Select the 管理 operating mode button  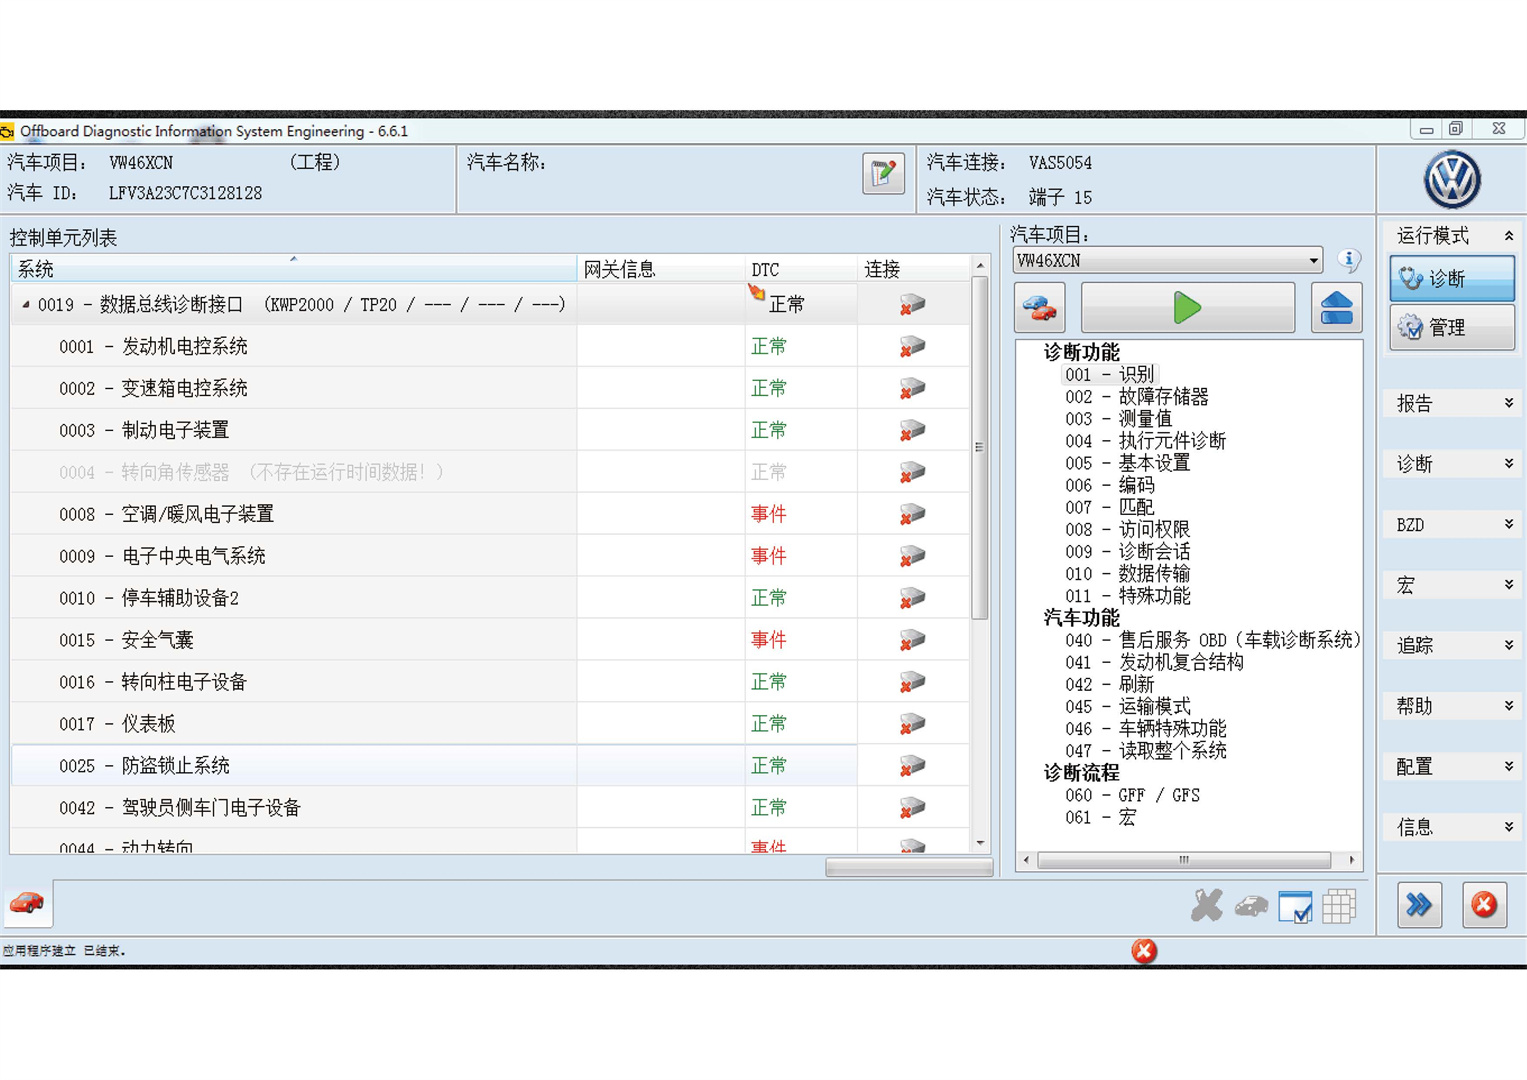point(1452,327)
